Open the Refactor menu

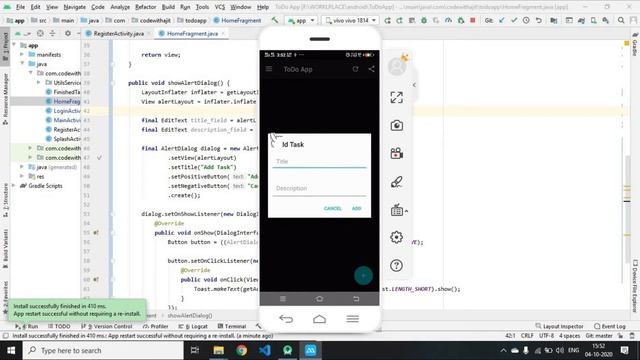click(x=146, y=7)
